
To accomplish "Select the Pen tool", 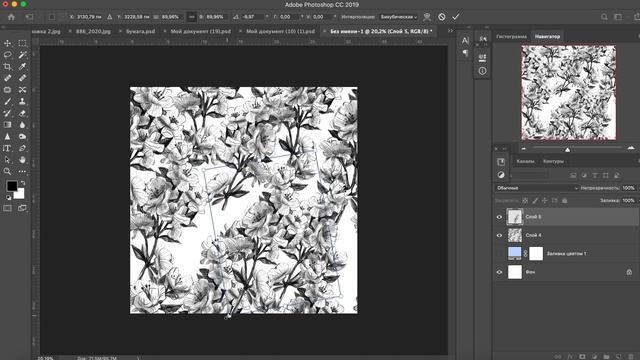I will point(22,148).
